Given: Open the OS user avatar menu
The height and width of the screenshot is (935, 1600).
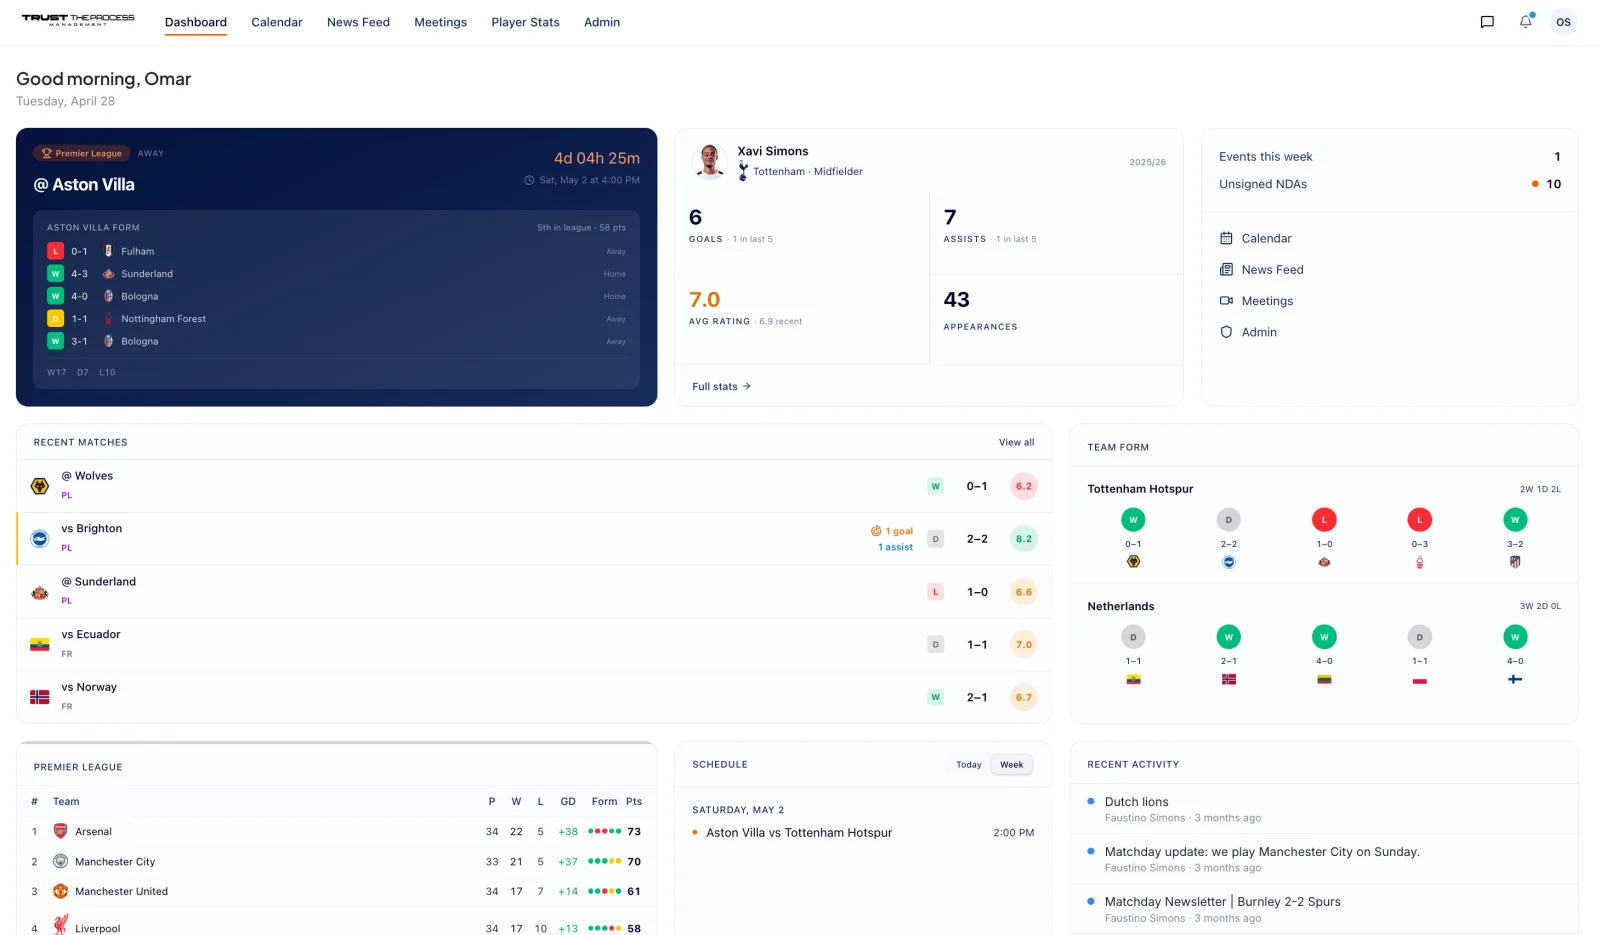Looking at the screenshot, I should (1563, 21).
